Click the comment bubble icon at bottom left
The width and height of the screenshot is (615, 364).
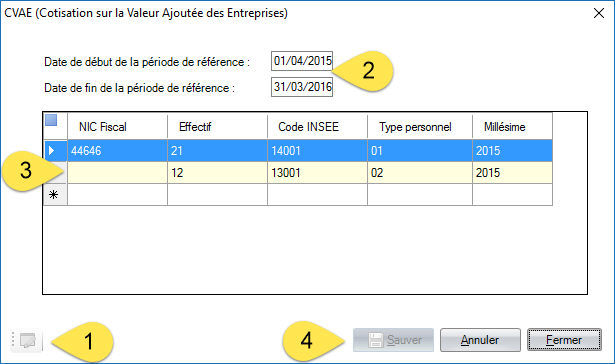(27, 340)
